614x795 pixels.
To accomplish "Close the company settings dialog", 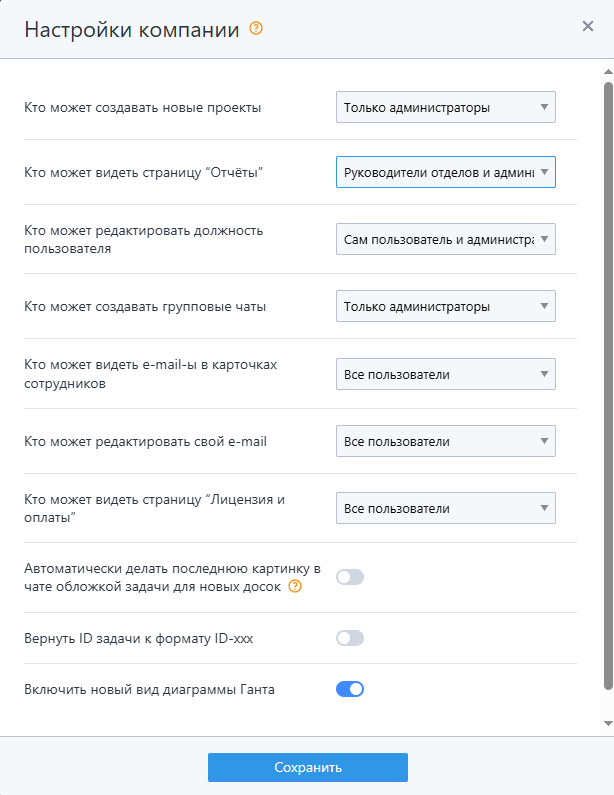I will pos(588,26).
